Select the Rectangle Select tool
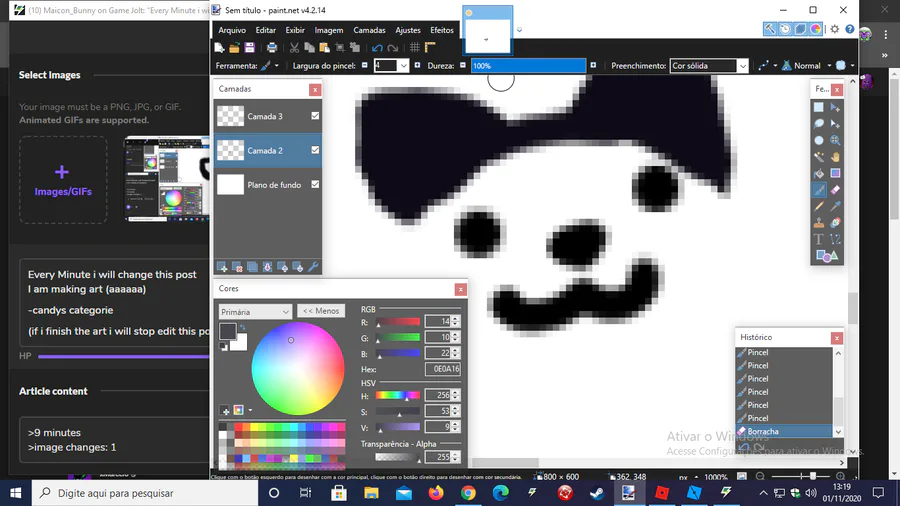900x506 pixels. click(818, 107)
